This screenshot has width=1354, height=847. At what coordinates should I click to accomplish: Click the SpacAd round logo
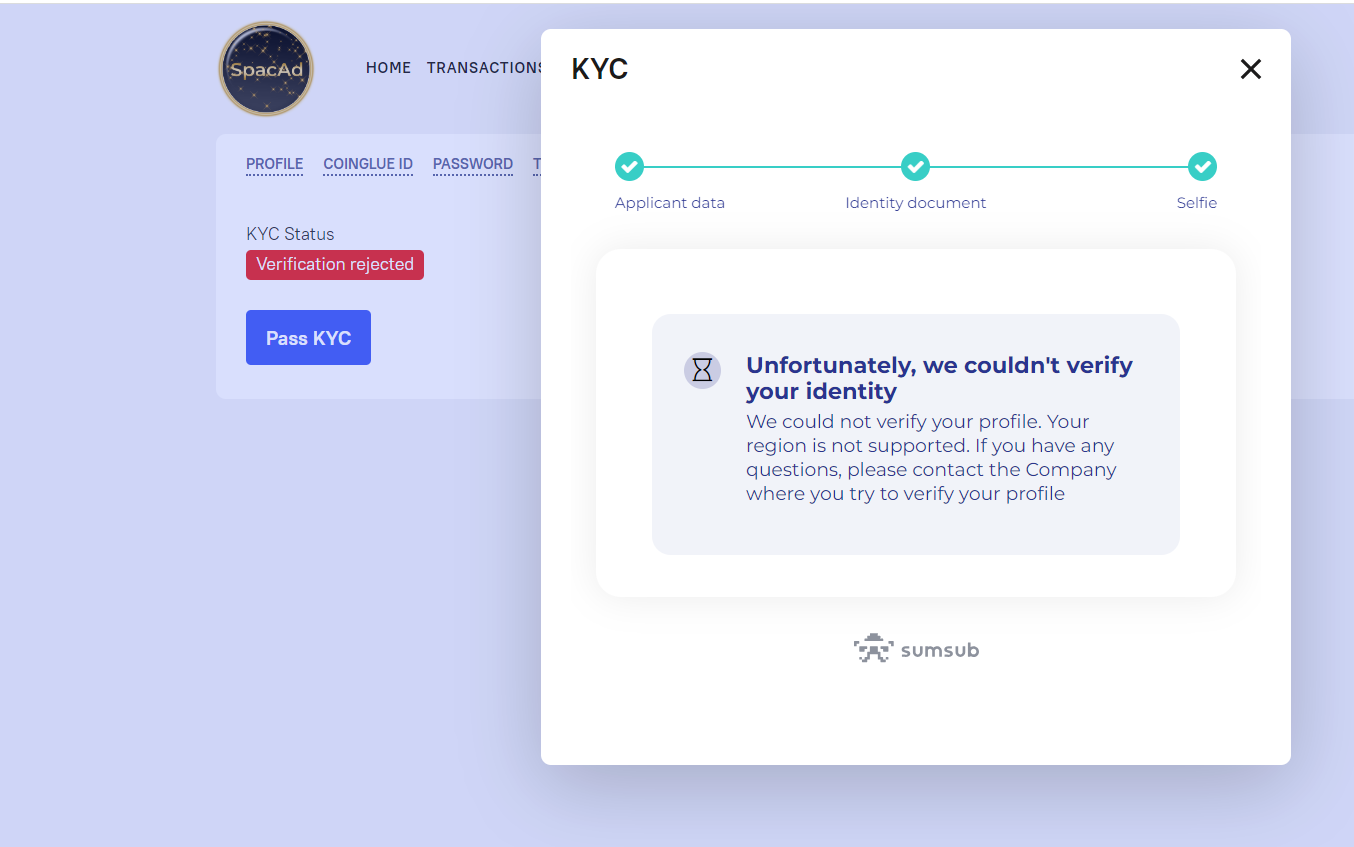(266, 69)
